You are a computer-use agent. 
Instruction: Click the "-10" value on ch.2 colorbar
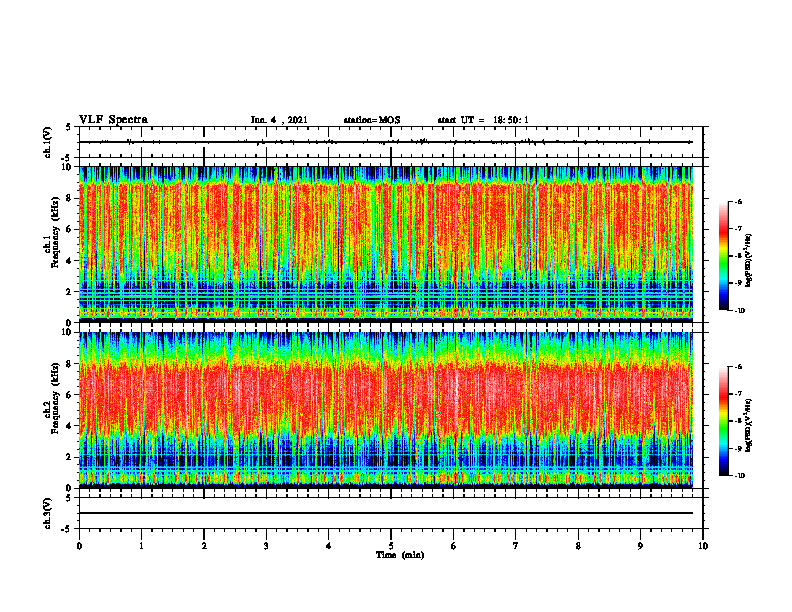(739, 476)
